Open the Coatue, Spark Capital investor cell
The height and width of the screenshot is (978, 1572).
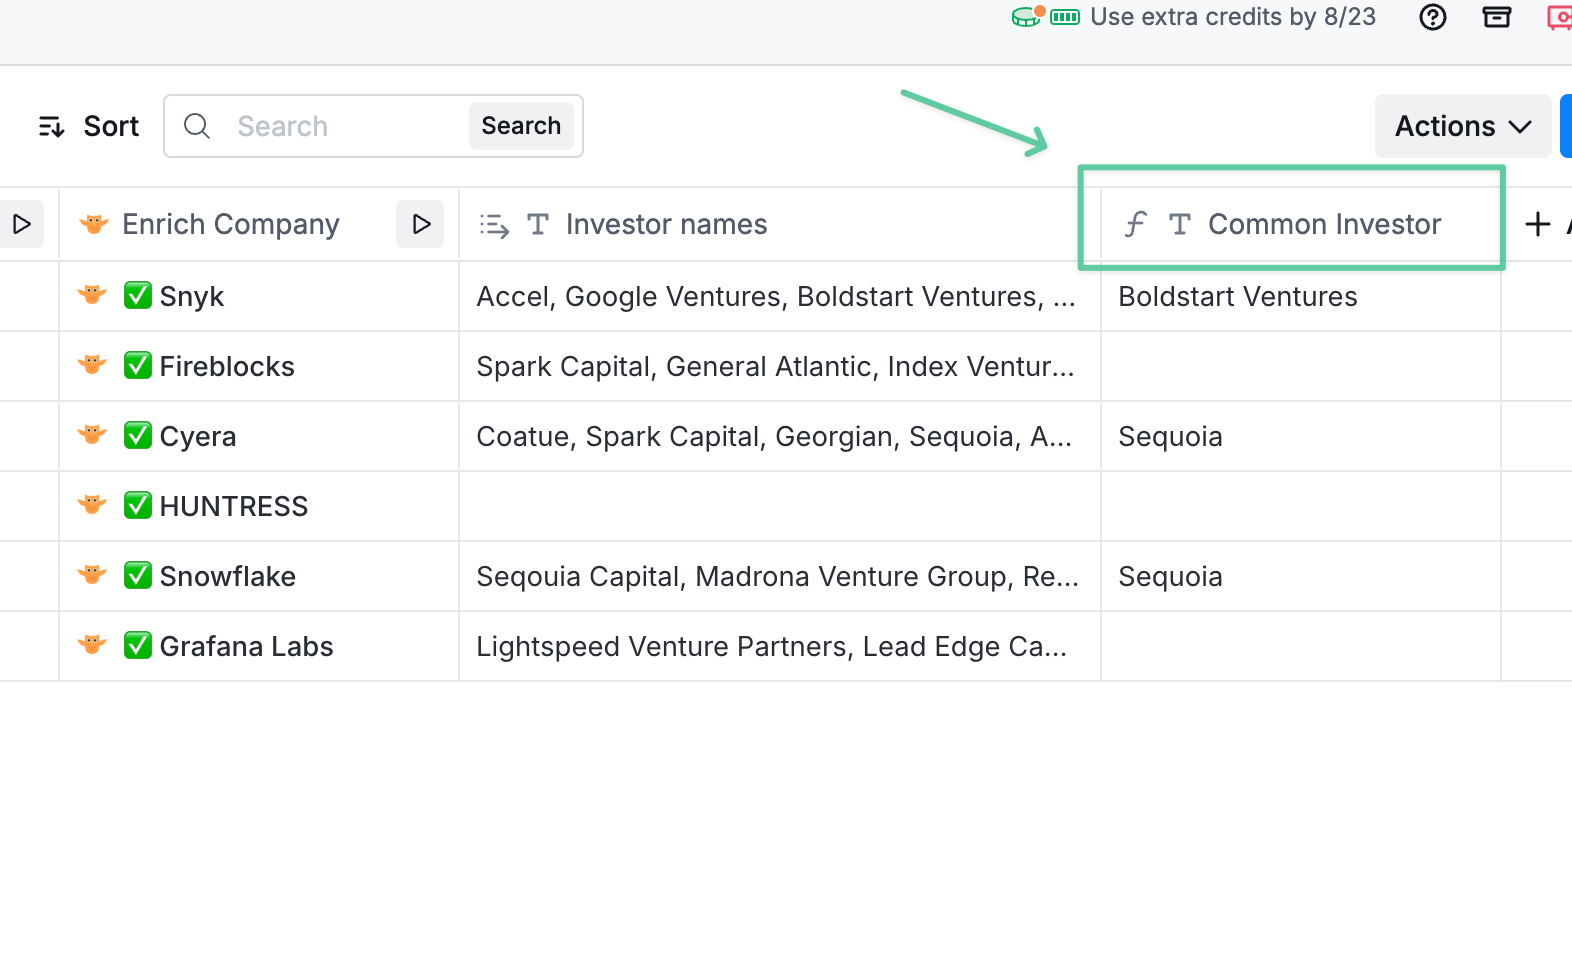pyautogui.click(x=780, y=436)
